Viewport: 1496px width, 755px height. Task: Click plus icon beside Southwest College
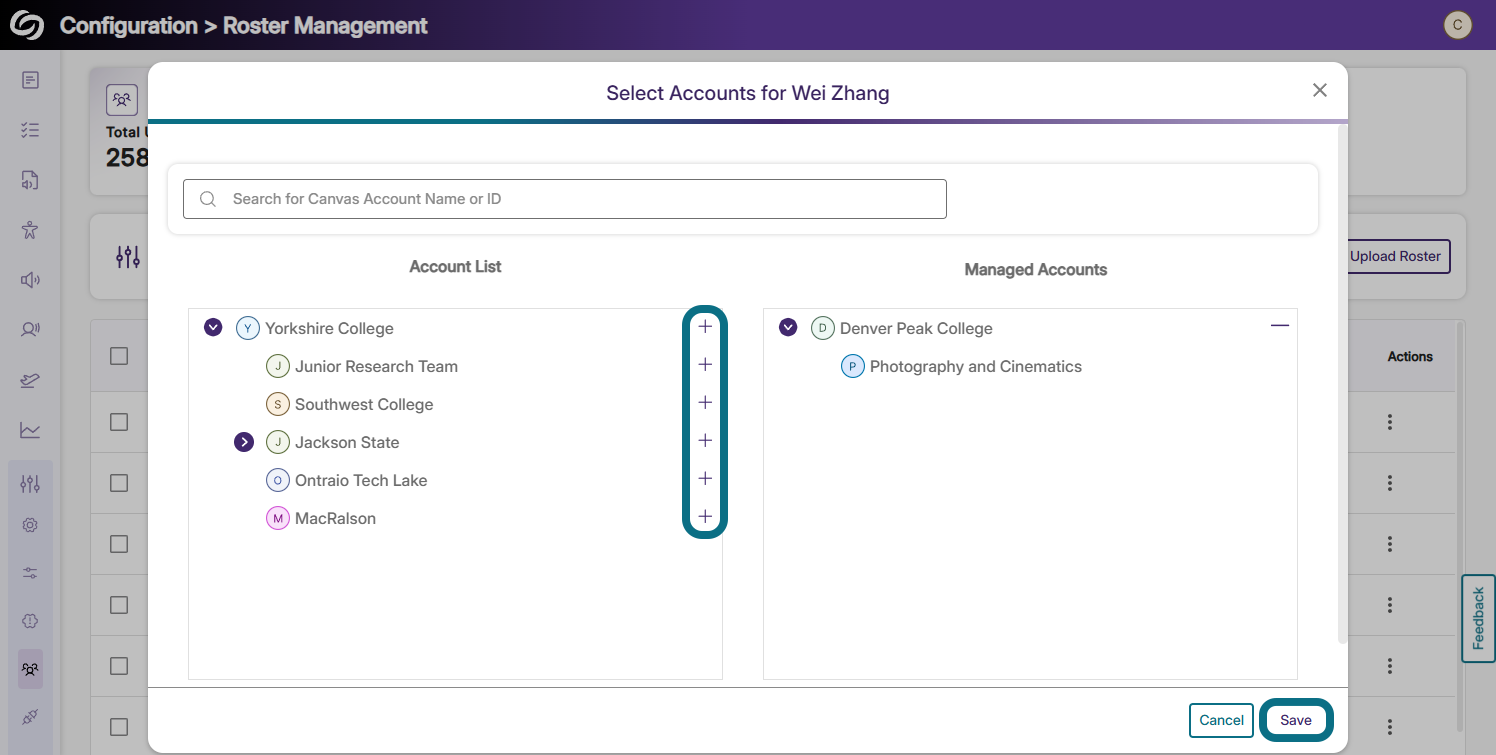pos(705,403)
